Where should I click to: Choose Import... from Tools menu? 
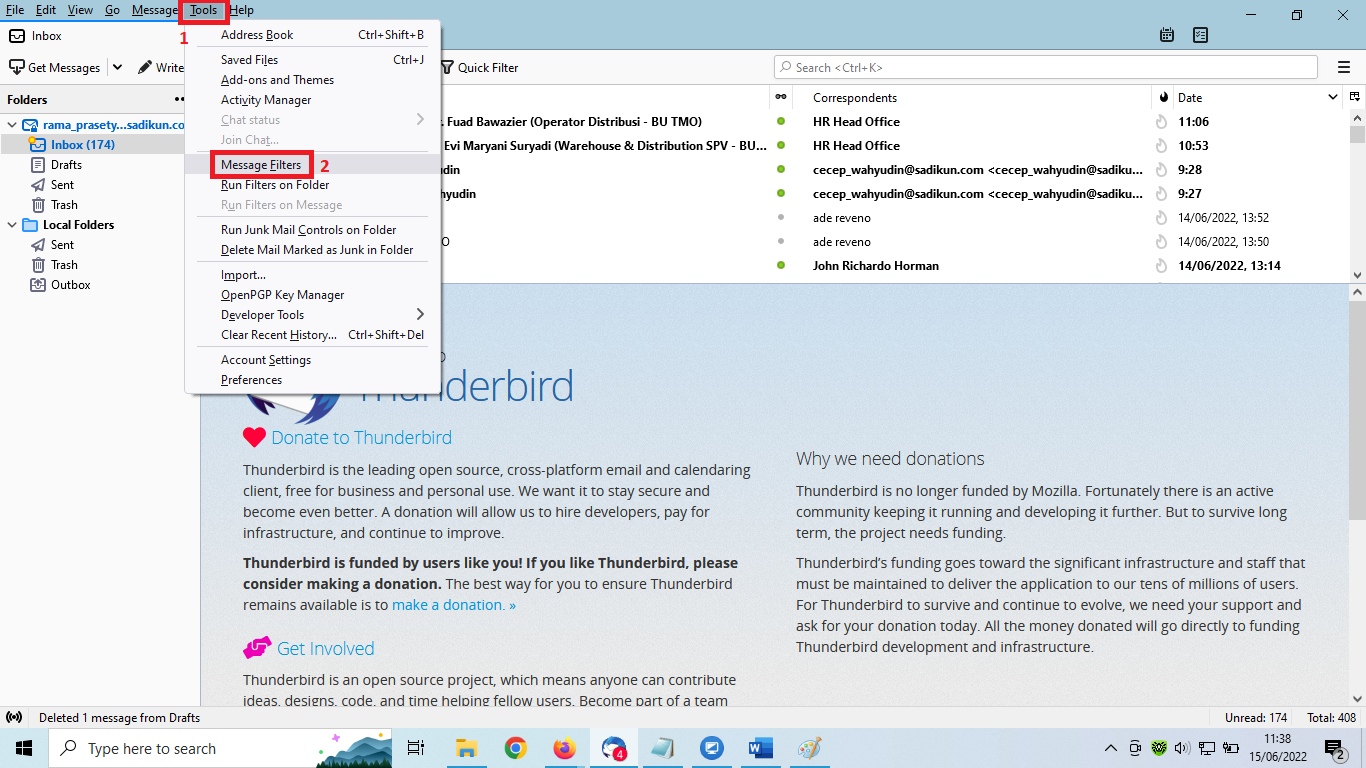313,275
